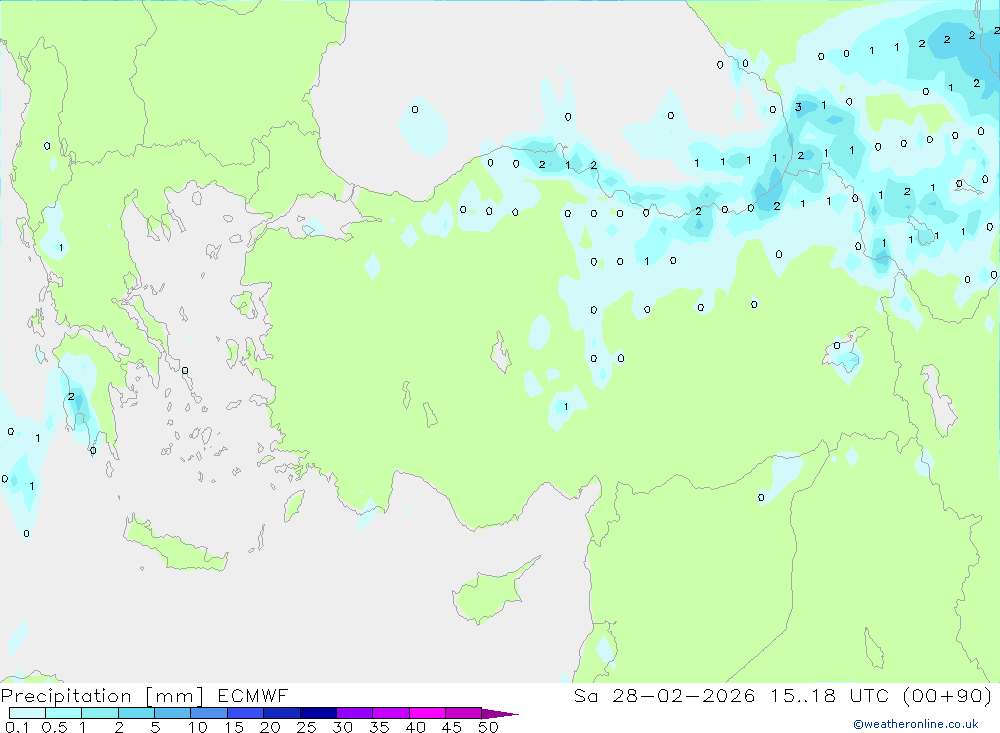Click the '20' legend scale label

pyautogui.click(x=270, y=727)
